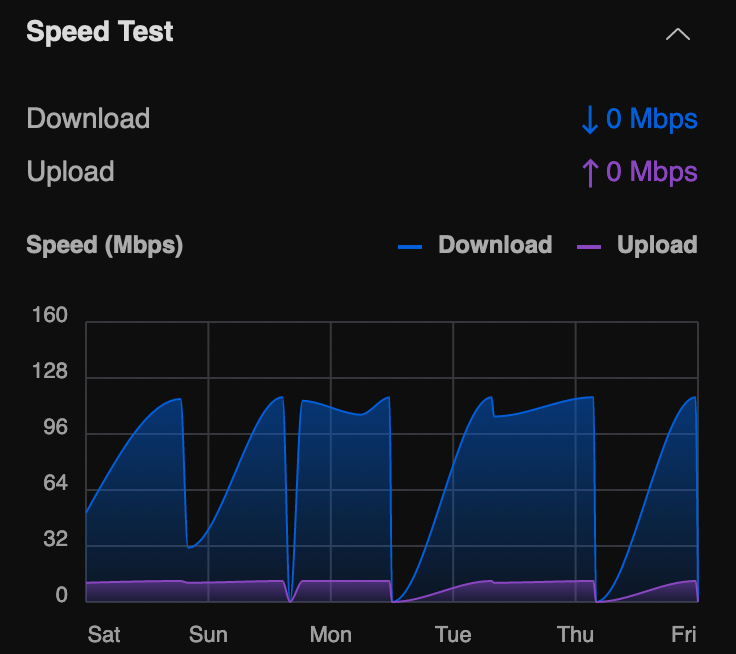
Task: Click the Fri label on chart axis
Action: (684, 634)
